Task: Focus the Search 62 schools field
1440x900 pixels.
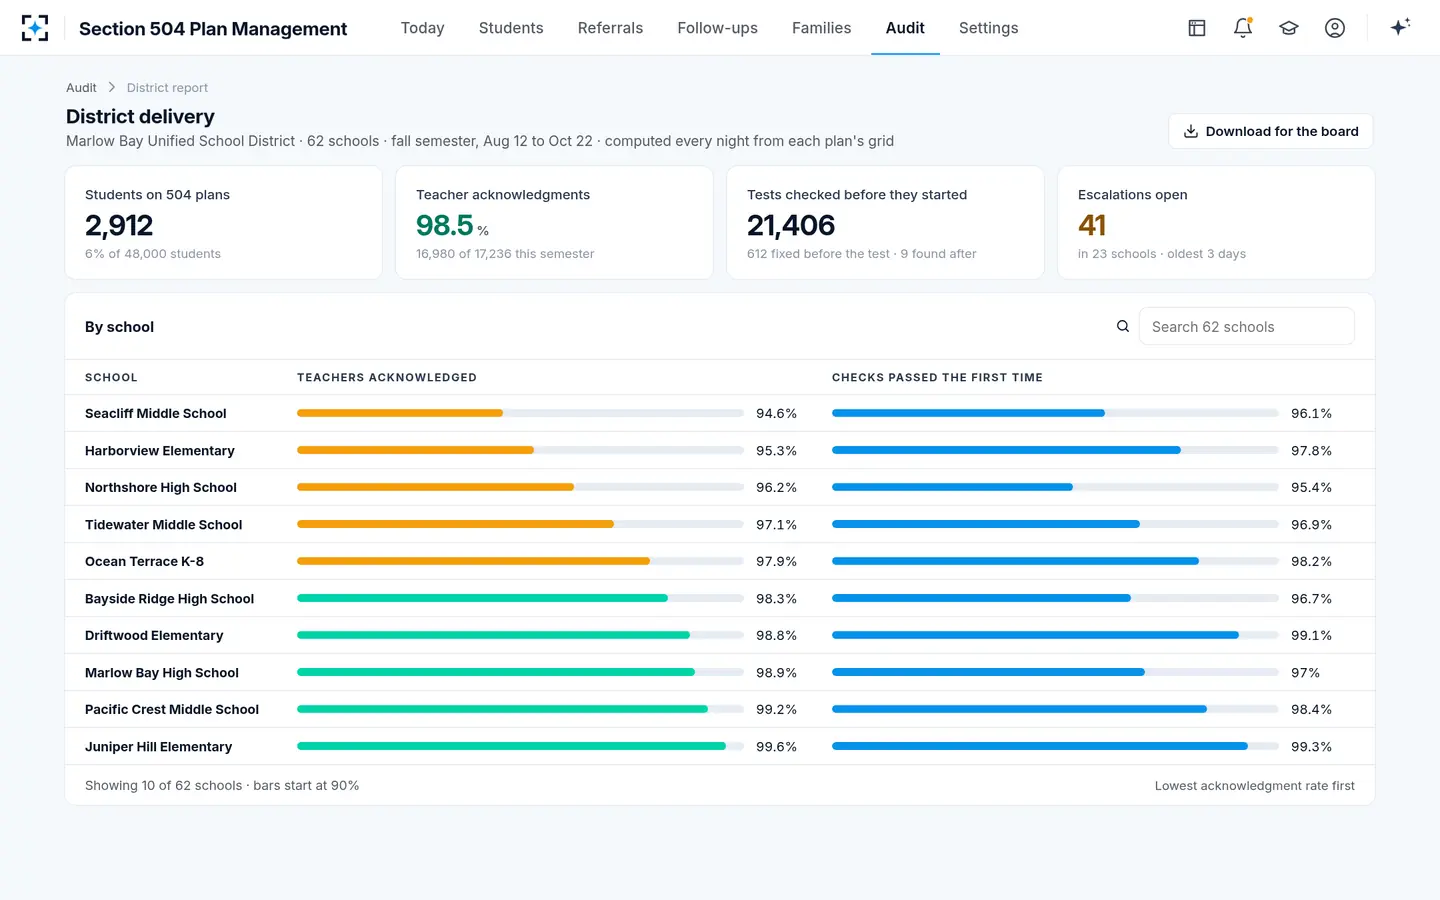Action: pos(1246,327)
